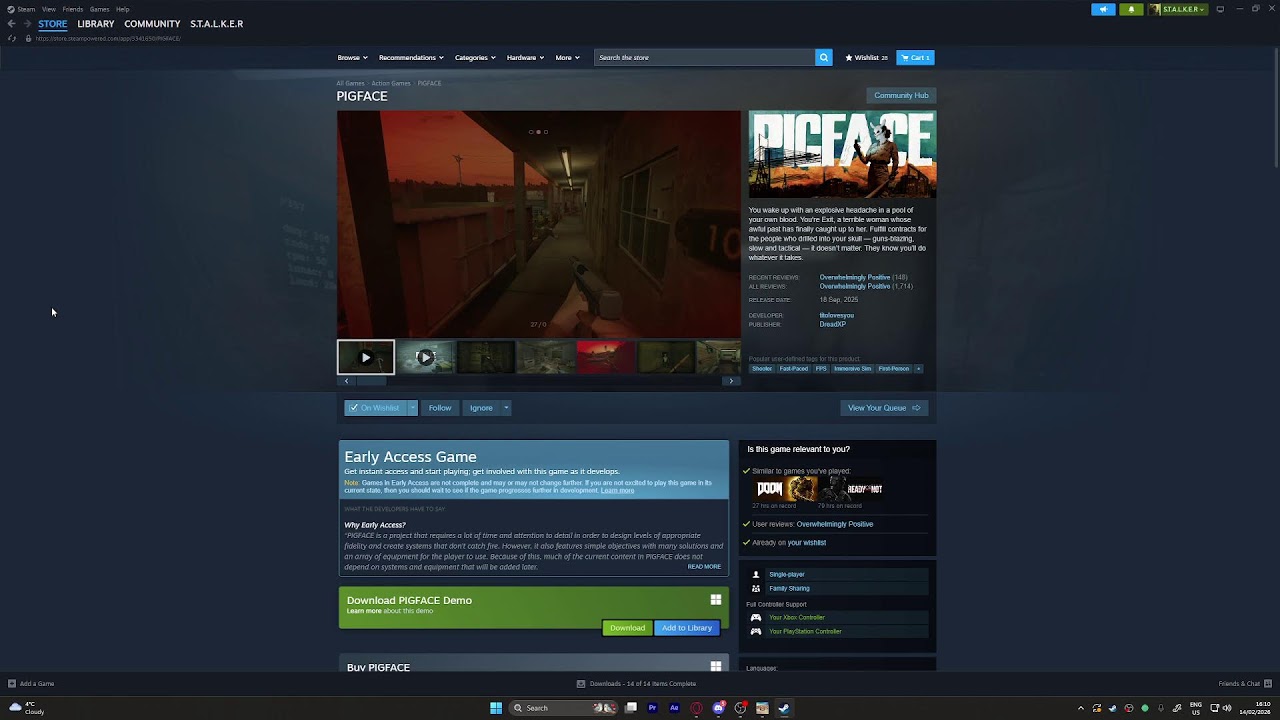The image size is (1280, 720).
Task: Click the Add to Library button
Action: pyautogui.click(x=687, y=628)
